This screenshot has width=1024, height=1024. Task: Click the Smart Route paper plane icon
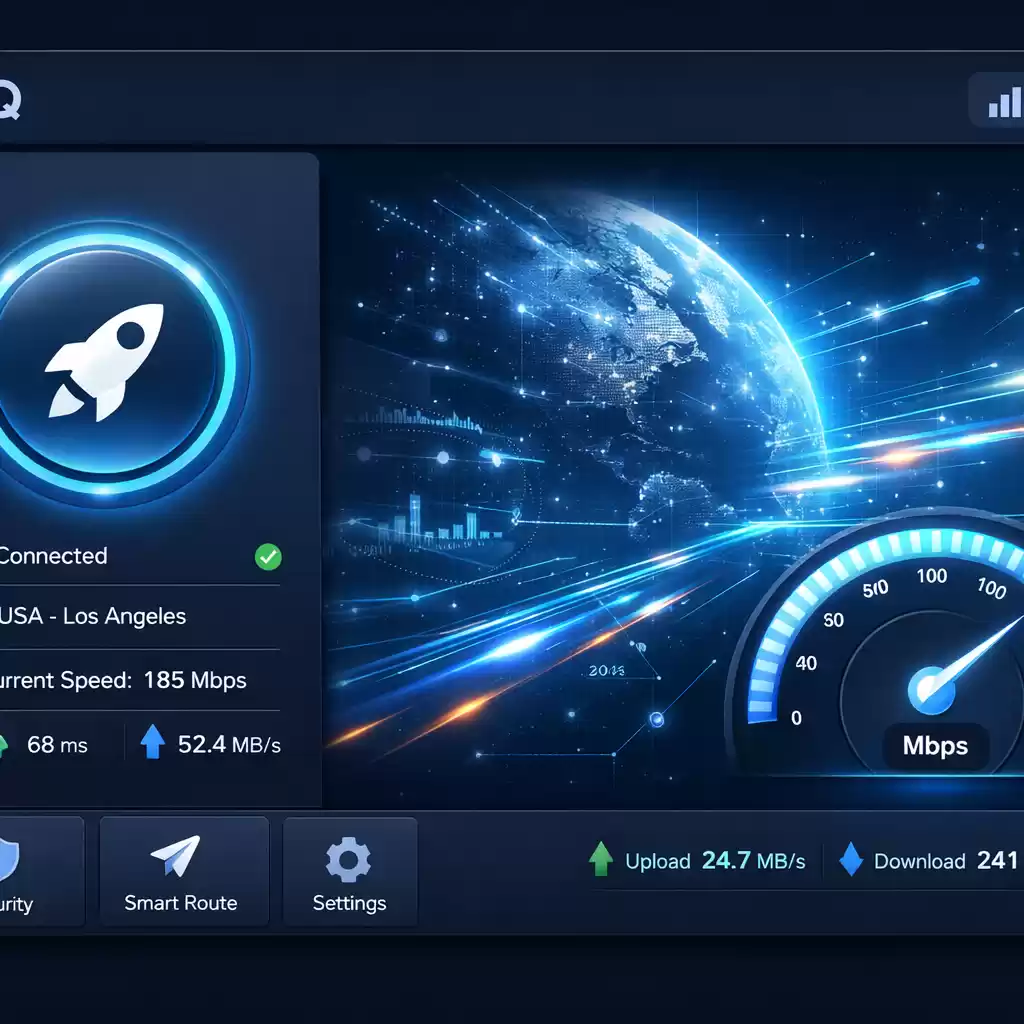[x=176, y=858]
